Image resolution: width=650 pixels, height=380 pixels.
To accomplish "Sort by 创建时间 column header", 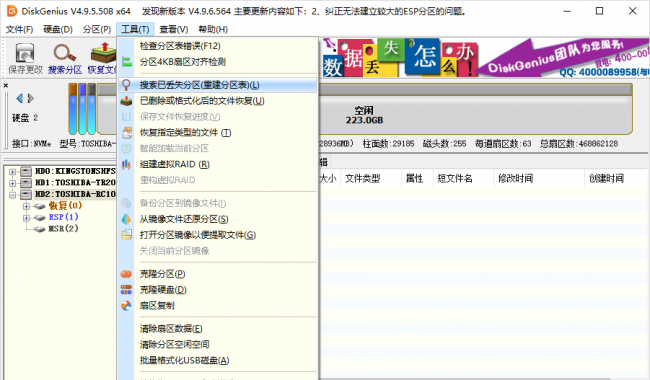I will tap(606, 179).
